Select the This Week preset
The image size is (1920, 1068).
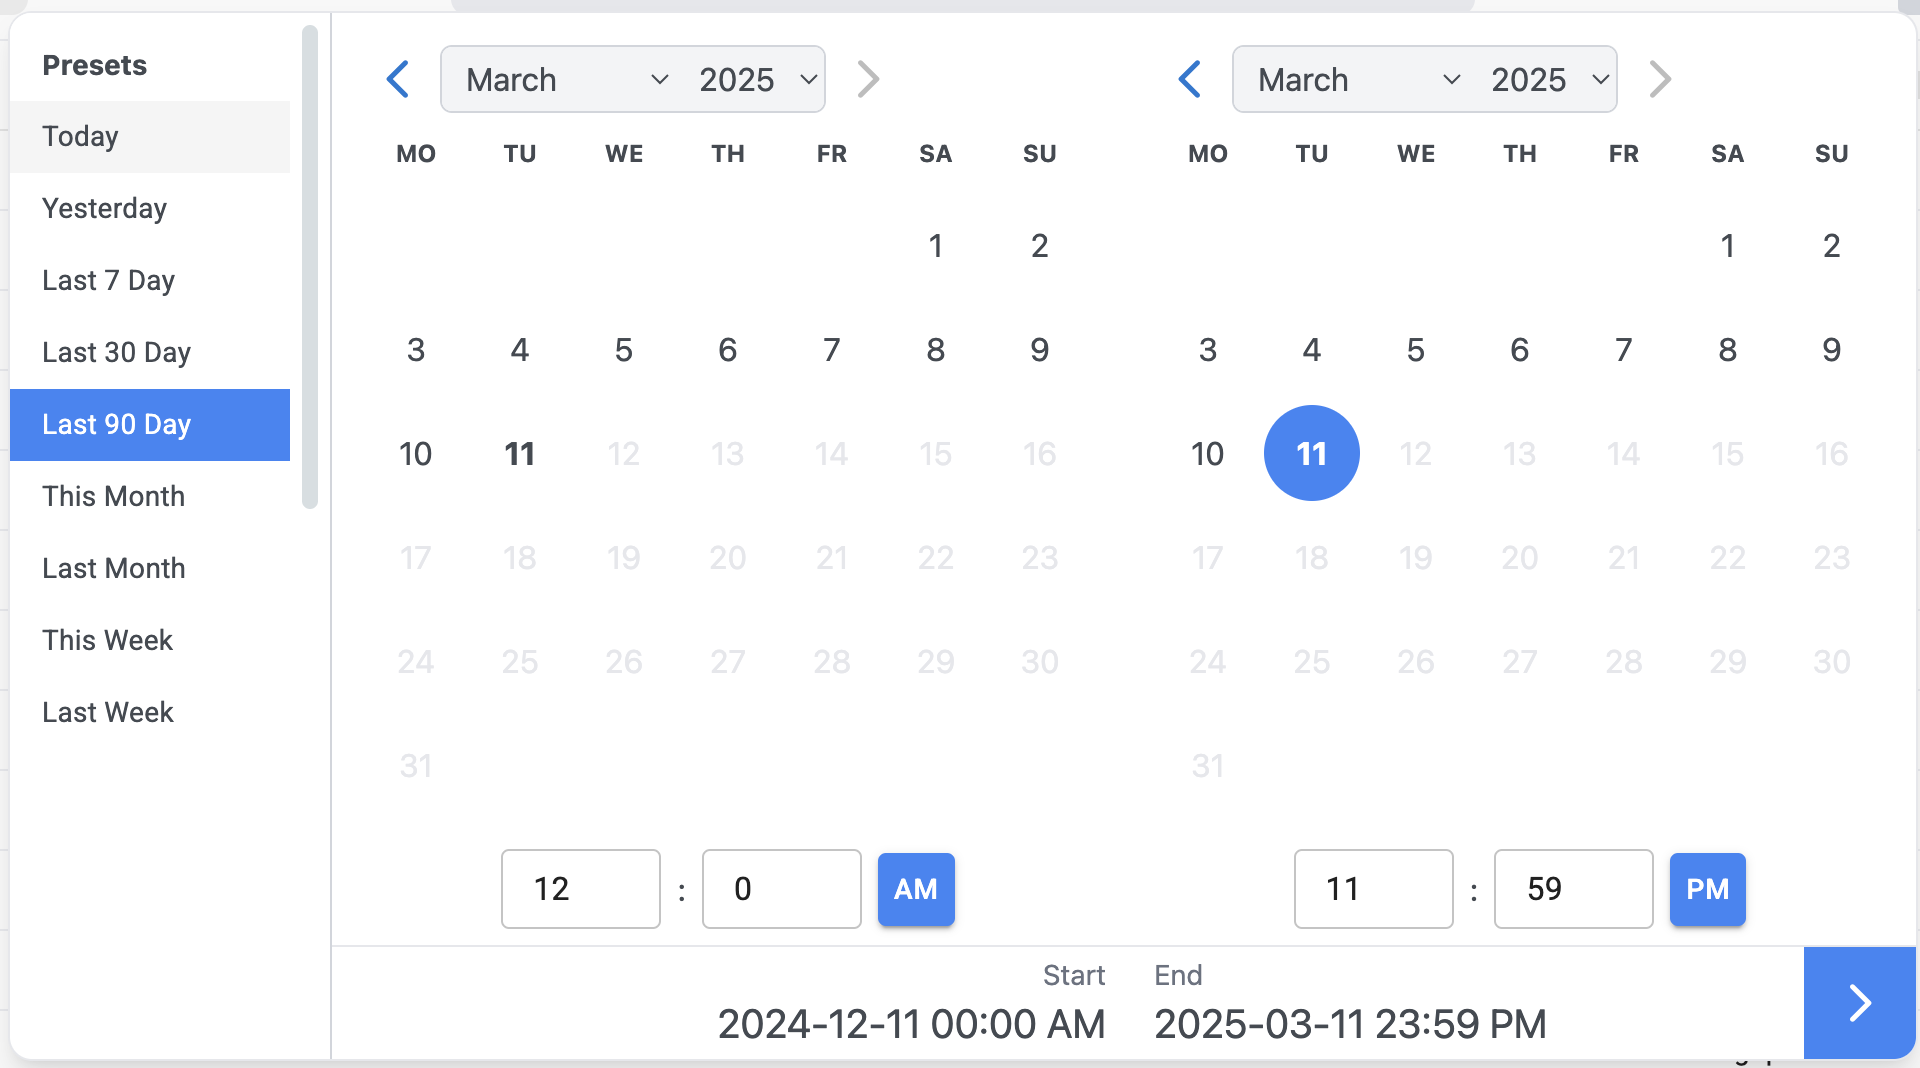click(x=150, y=640)
